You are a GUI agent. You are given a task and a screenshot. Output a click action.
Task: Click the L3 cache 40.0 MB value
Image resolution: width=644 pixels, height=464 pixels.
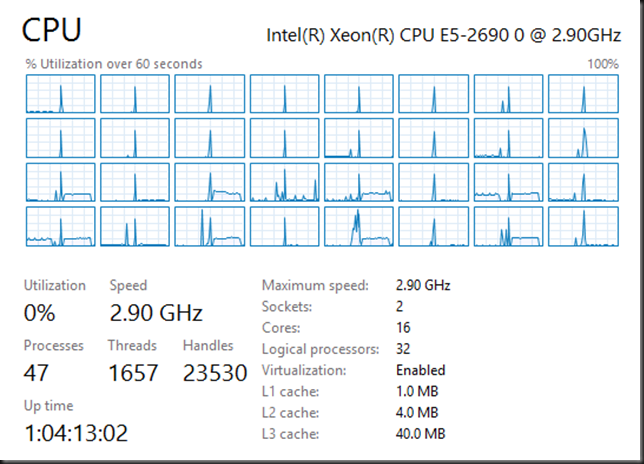coord(421,434)
